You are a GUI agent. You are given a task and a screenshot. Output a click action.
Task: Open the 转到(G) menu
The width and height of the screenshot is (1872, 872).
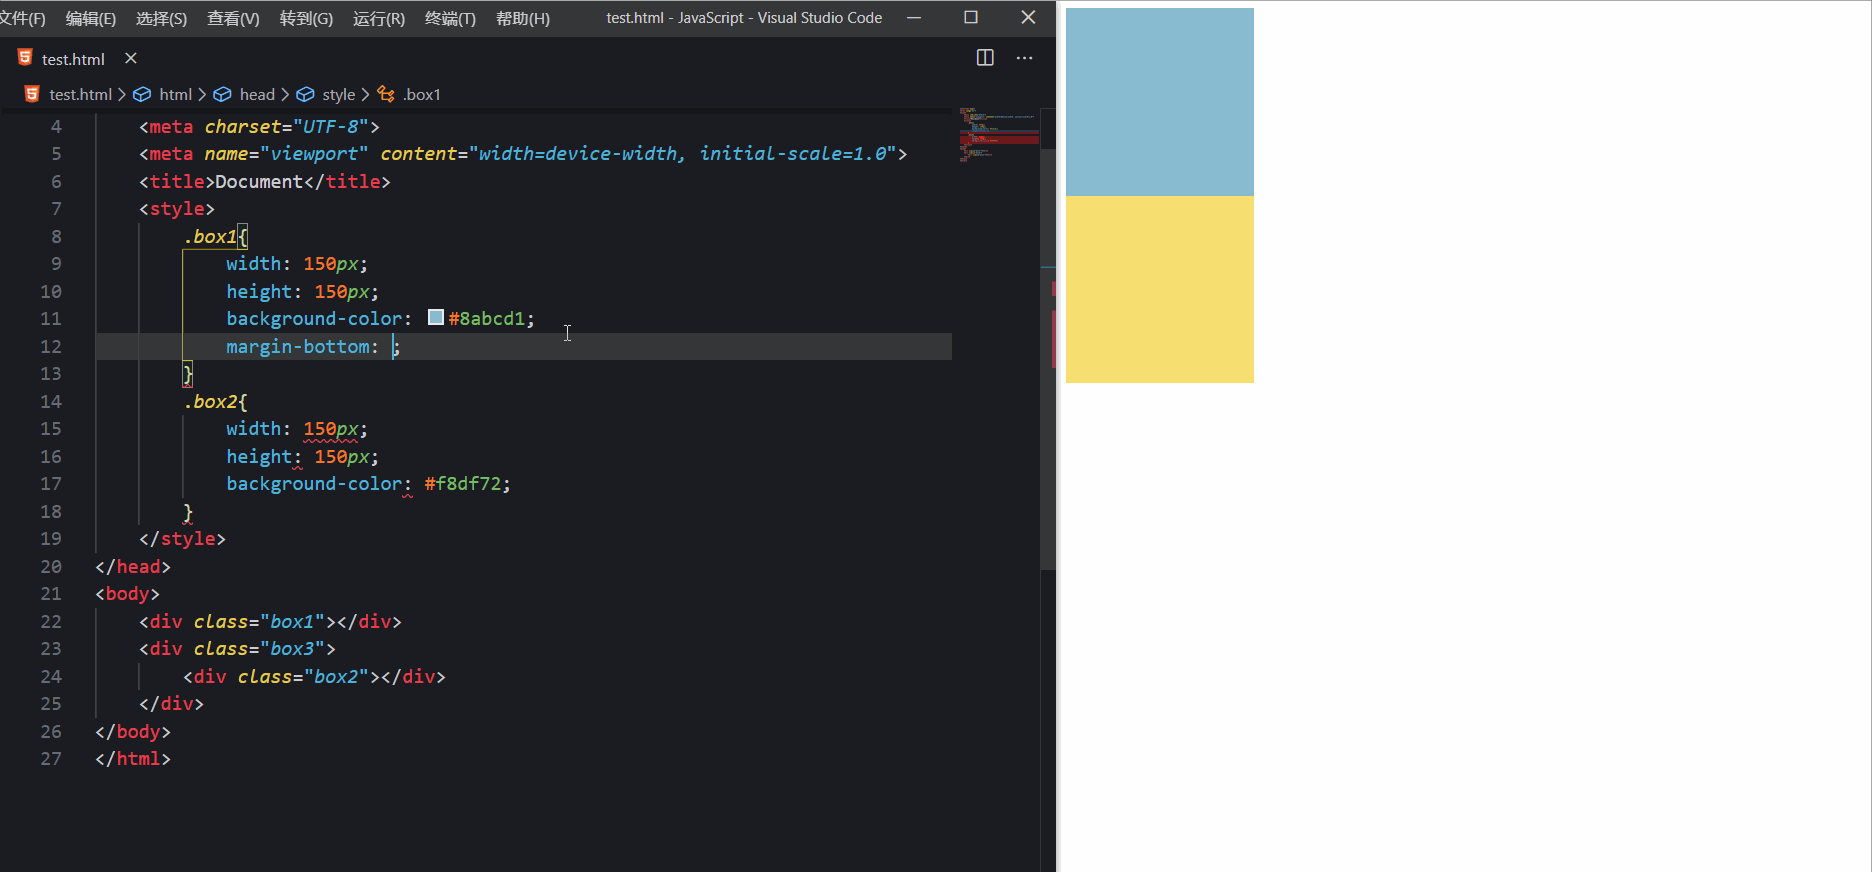pos(306,18)
